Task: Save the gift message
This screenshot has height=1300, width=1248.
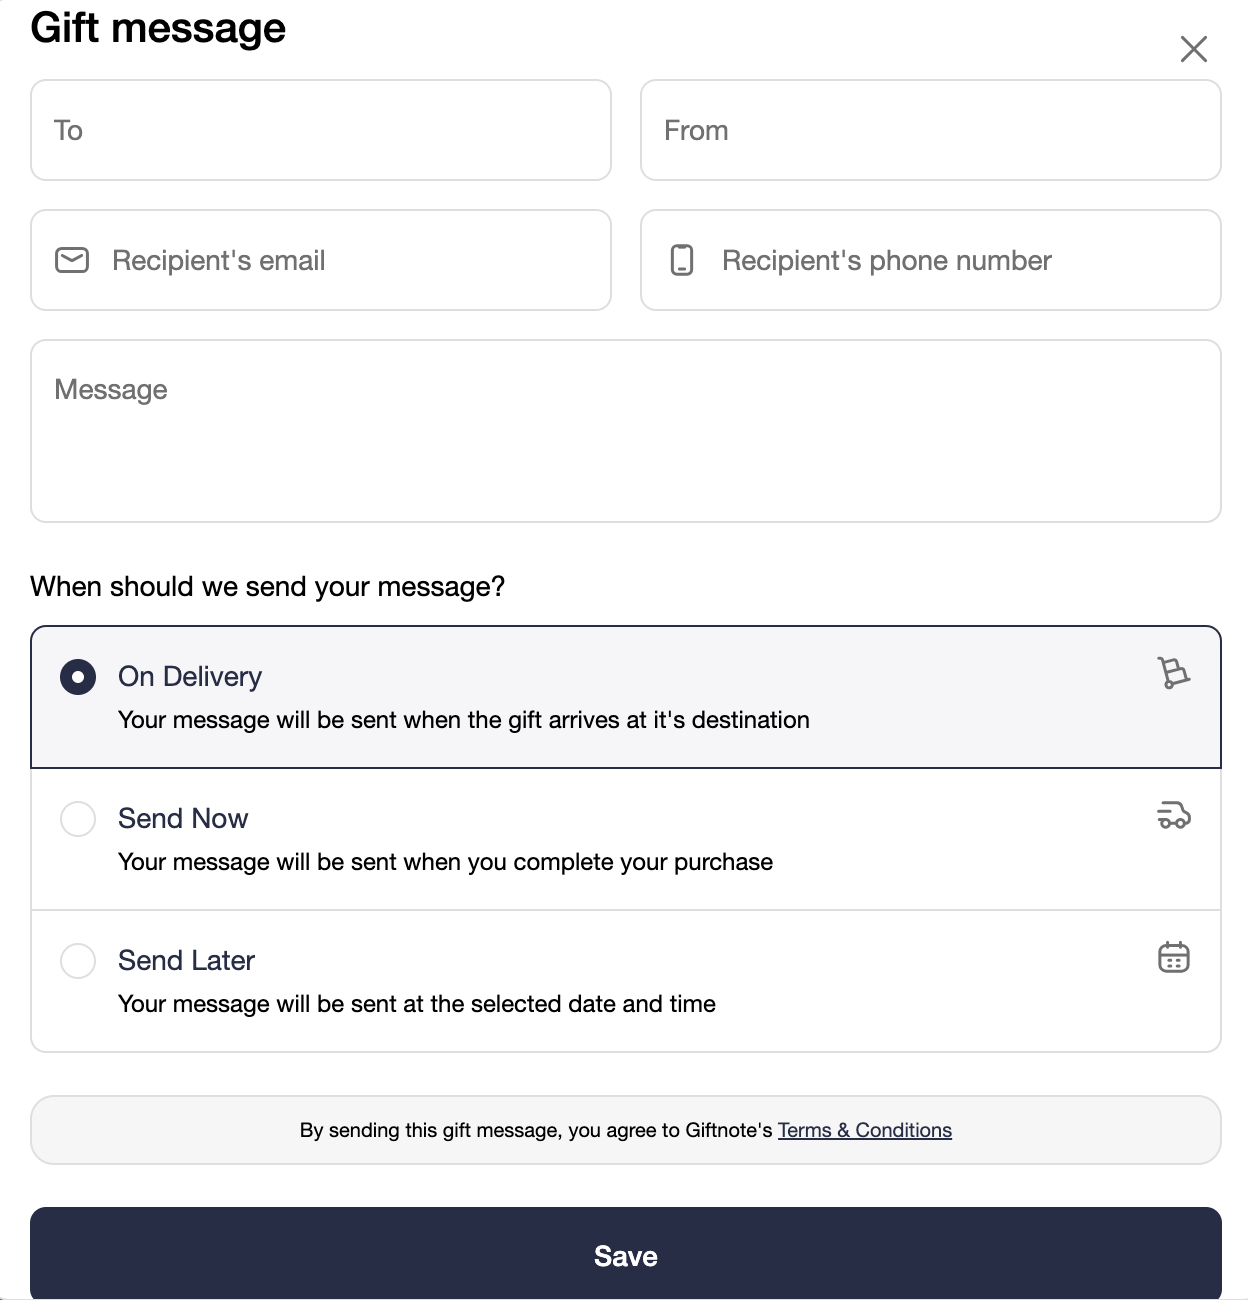Action: 626,1254
